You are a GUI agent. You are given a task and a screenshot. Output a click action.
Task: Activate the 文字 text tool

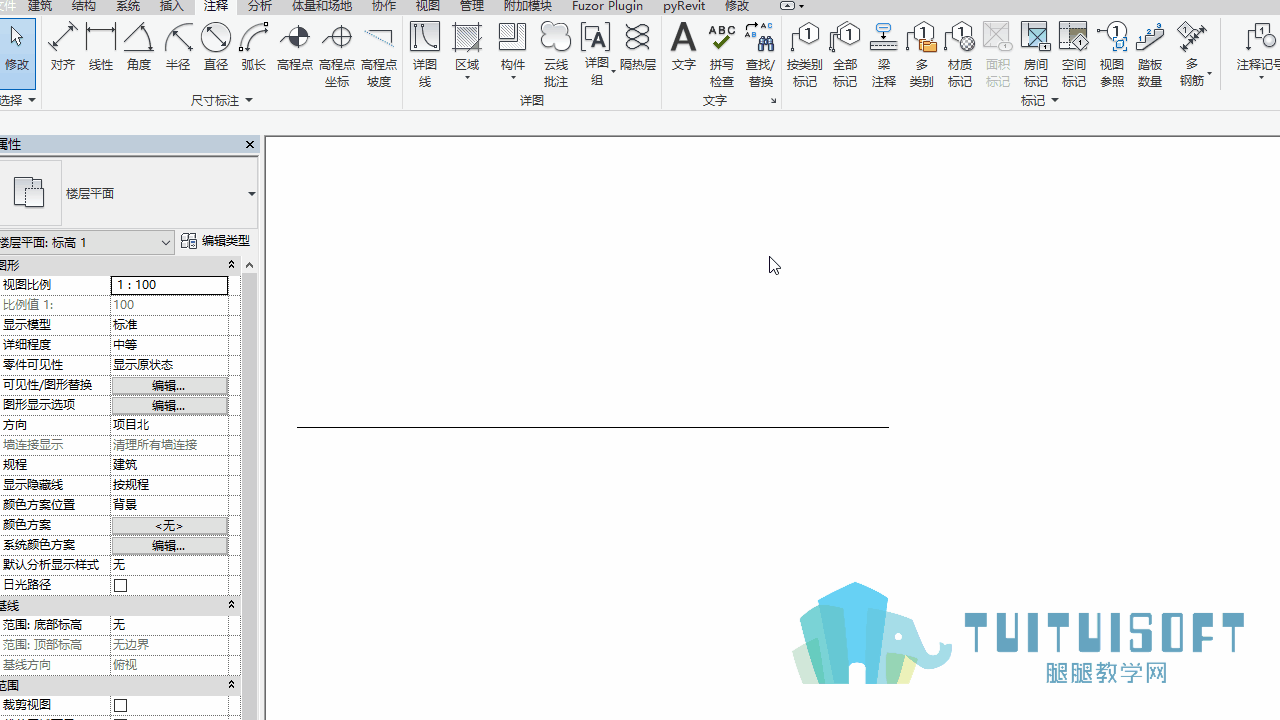(683, 47)
